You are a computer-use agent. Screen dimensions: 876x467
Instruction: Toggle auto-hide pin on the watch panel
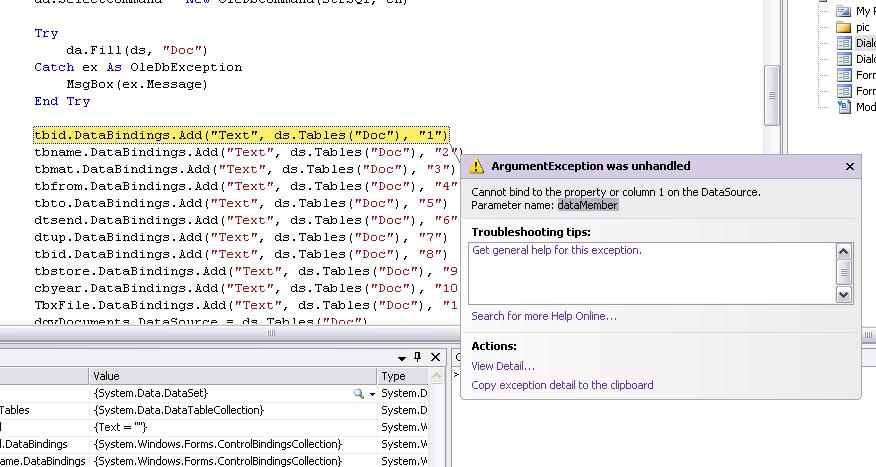(x=418, y=357)
